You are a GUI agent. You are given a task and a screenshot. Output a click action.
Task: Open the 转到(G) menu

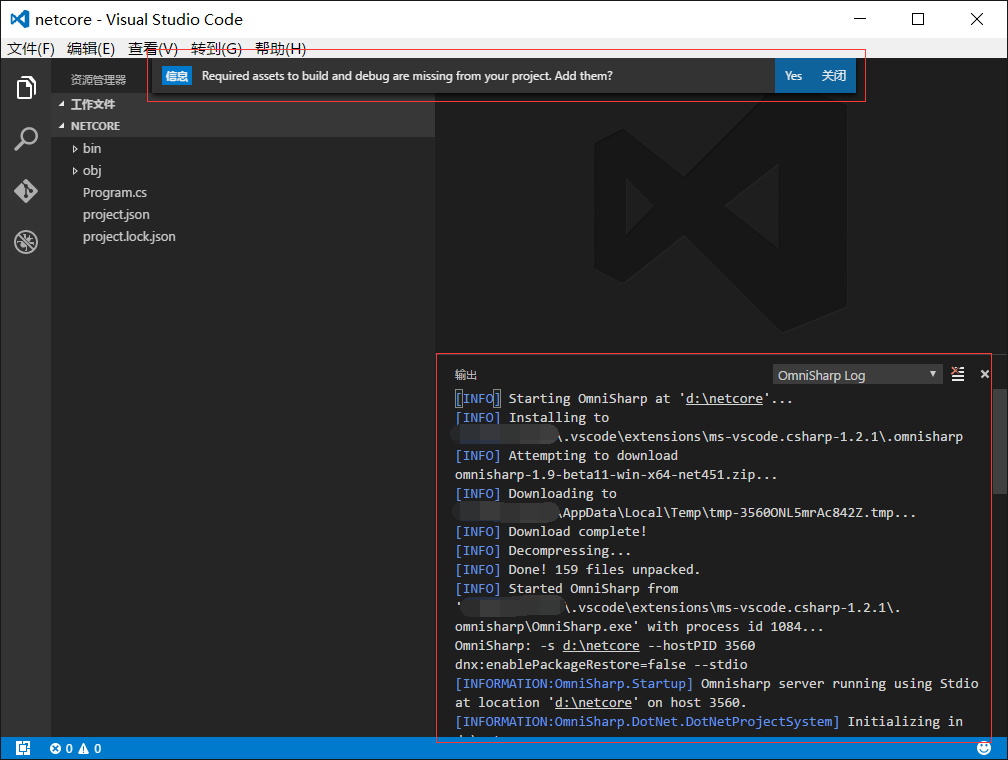click(x=216, y=49)
